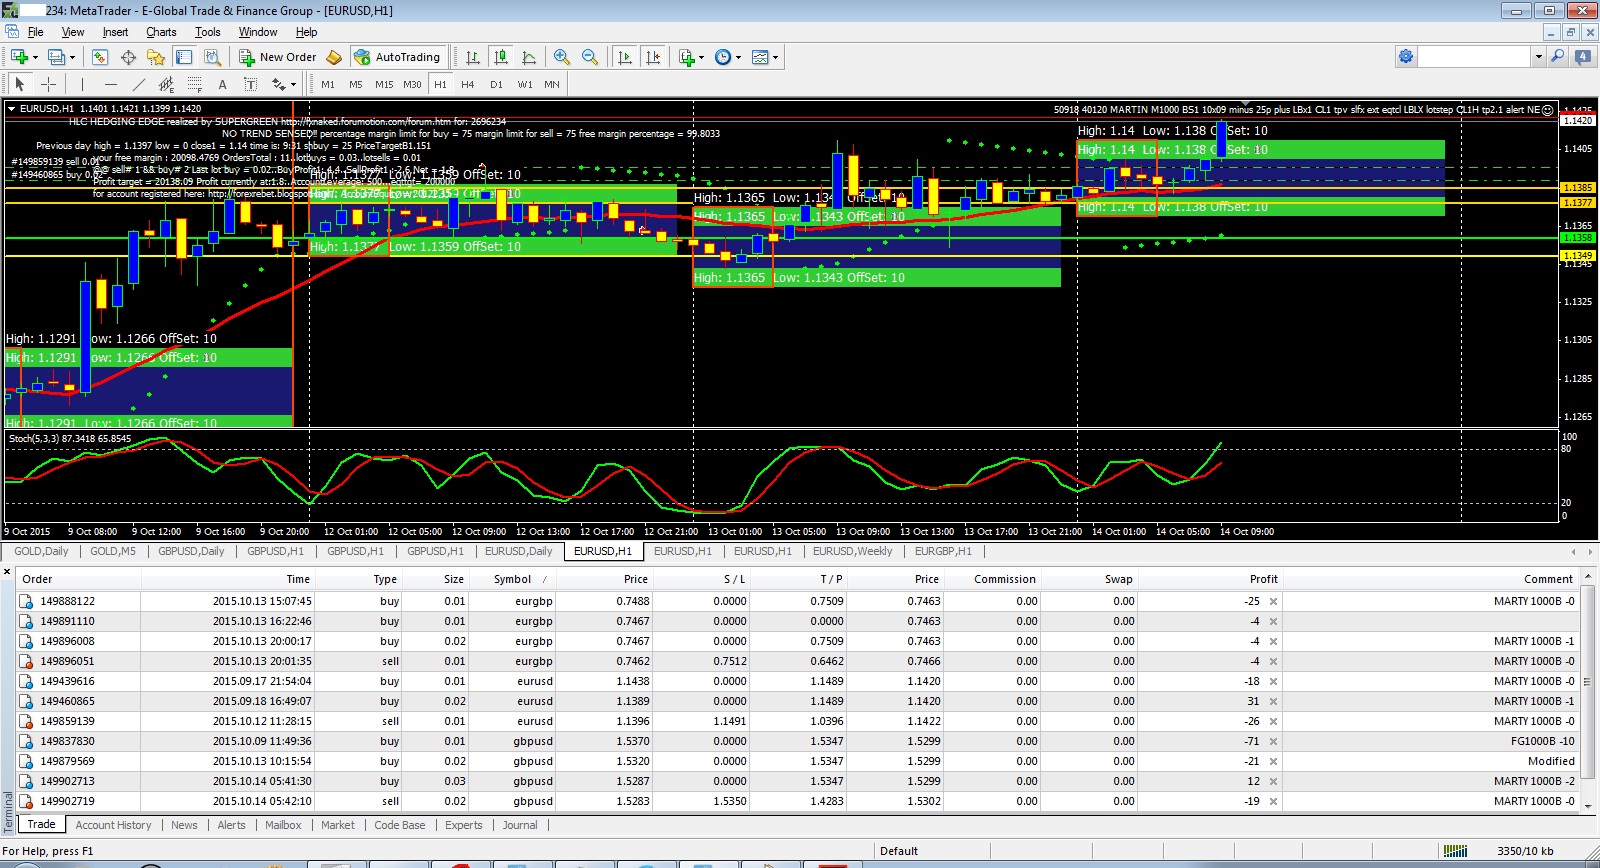Zoom out on the chart
Image resolution: width=1600 pixels, height=868 pixels.
click(x=590, y=57)
